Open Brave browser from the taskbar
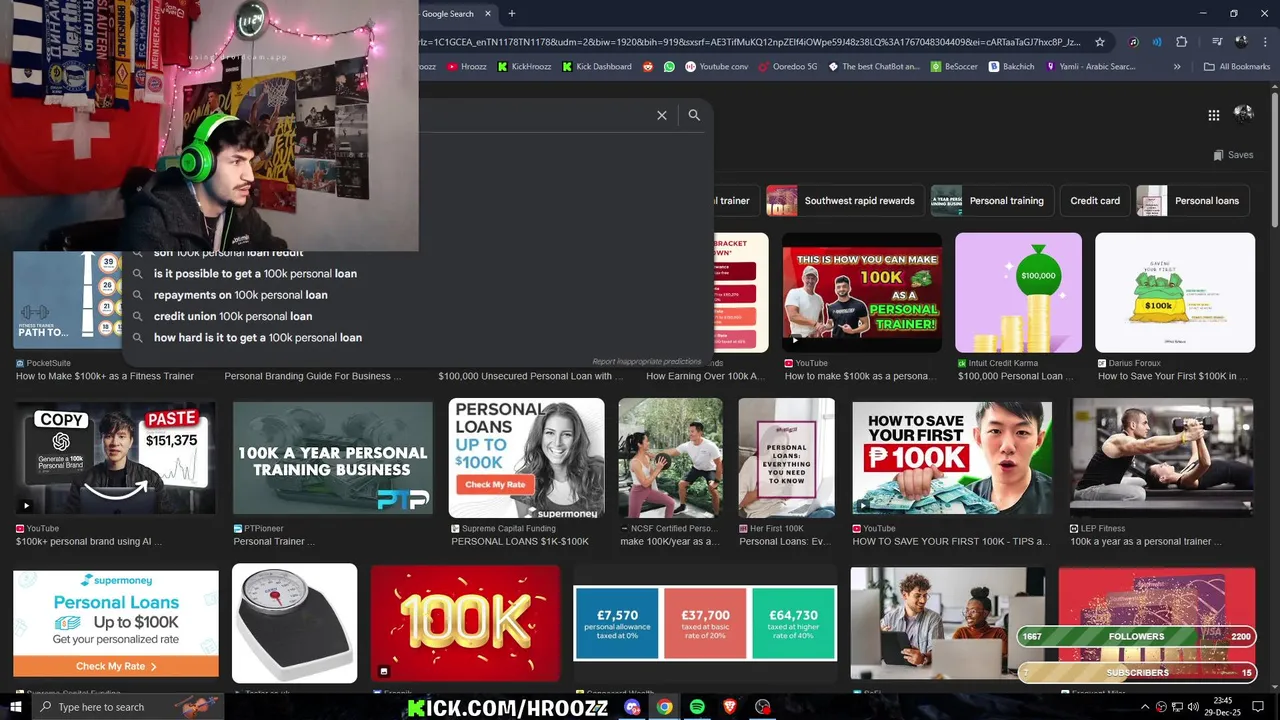This screenshot has height=720, width=1280. [x=729, y=707]
